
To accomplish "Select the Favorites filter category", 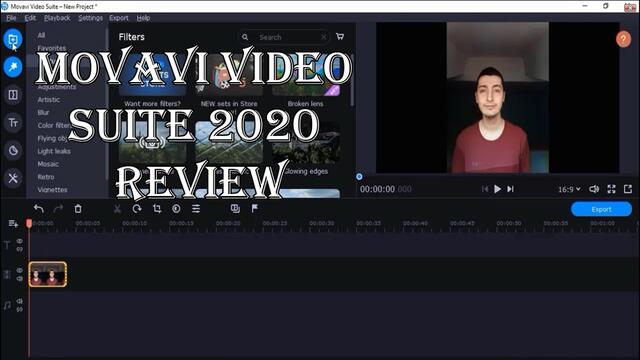I will pyautogui.click(x=52, y=48).
